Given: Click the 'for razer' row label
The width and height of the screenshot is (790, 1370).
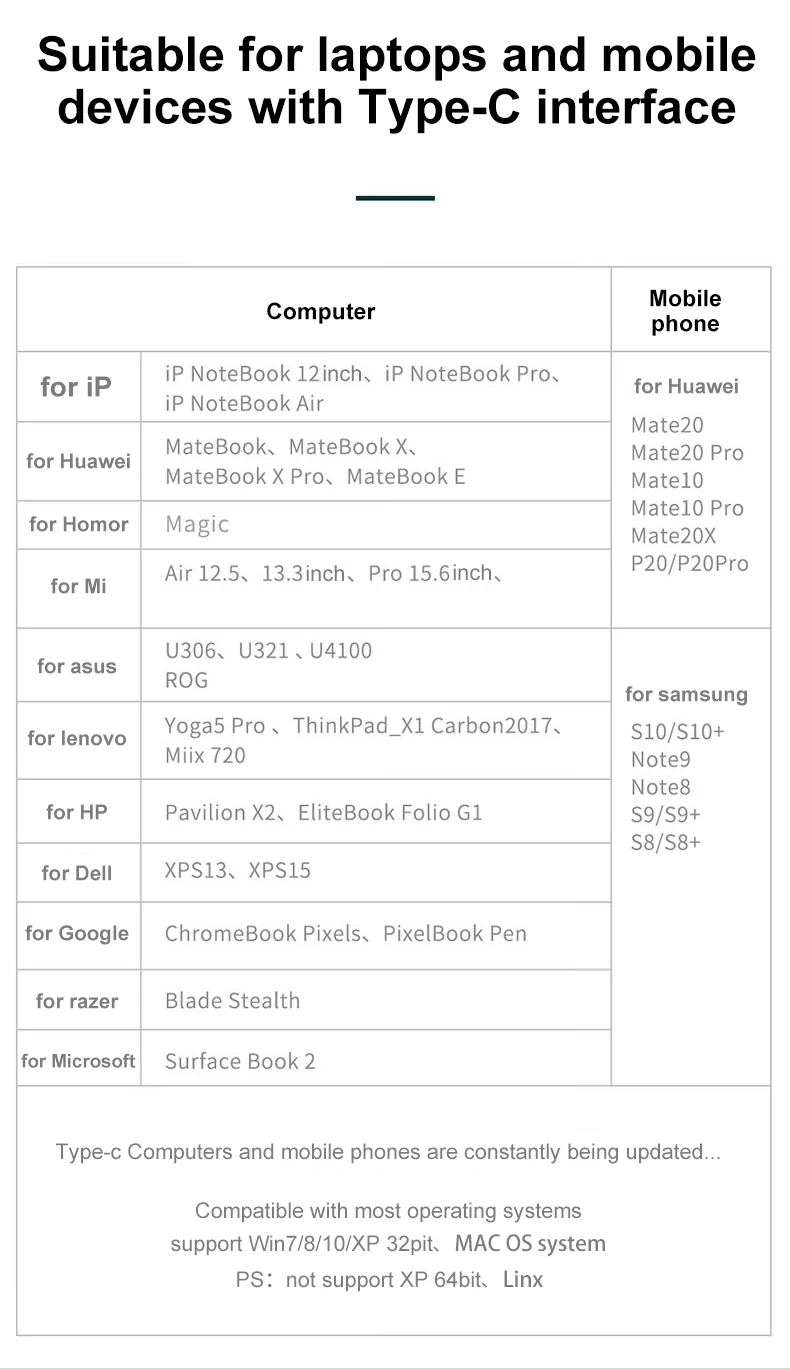Looking at the screenshot, I should (x=77, y=1001).
